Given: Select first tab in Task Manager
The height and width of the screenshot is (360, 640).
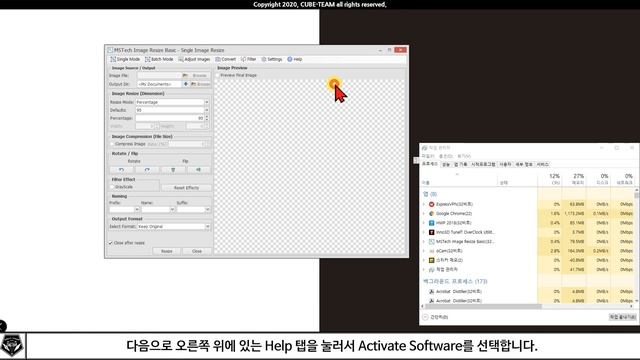Looking at the screenshot, I should click(x=430, y=164).
